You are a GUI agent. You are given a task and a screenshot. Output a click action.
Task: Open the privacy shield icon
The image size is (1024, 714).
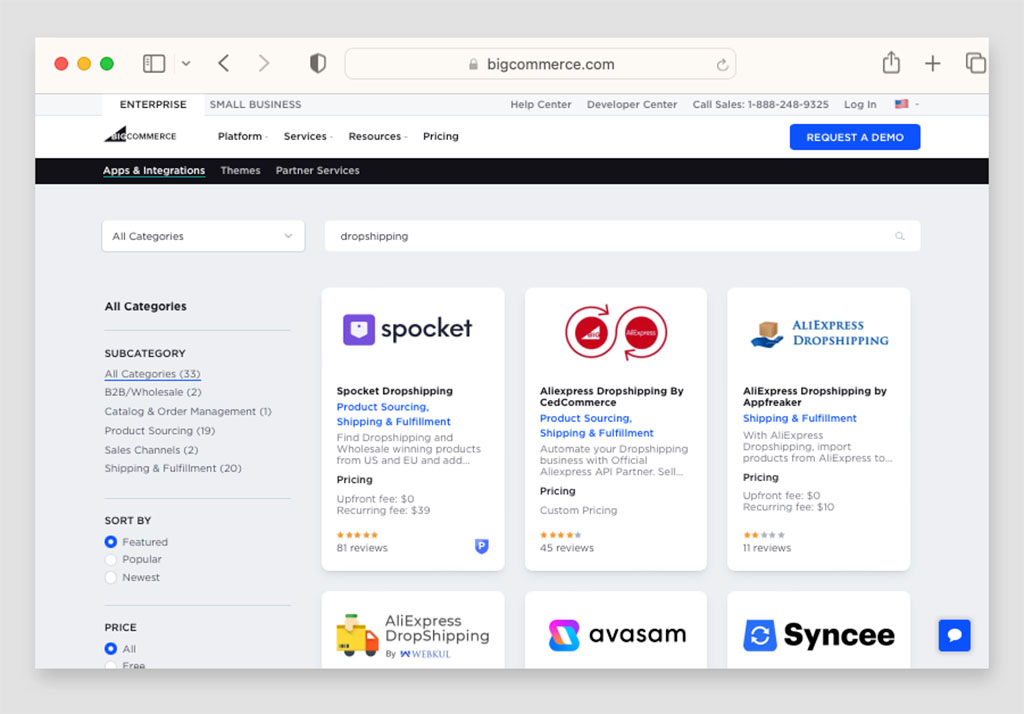317,63
